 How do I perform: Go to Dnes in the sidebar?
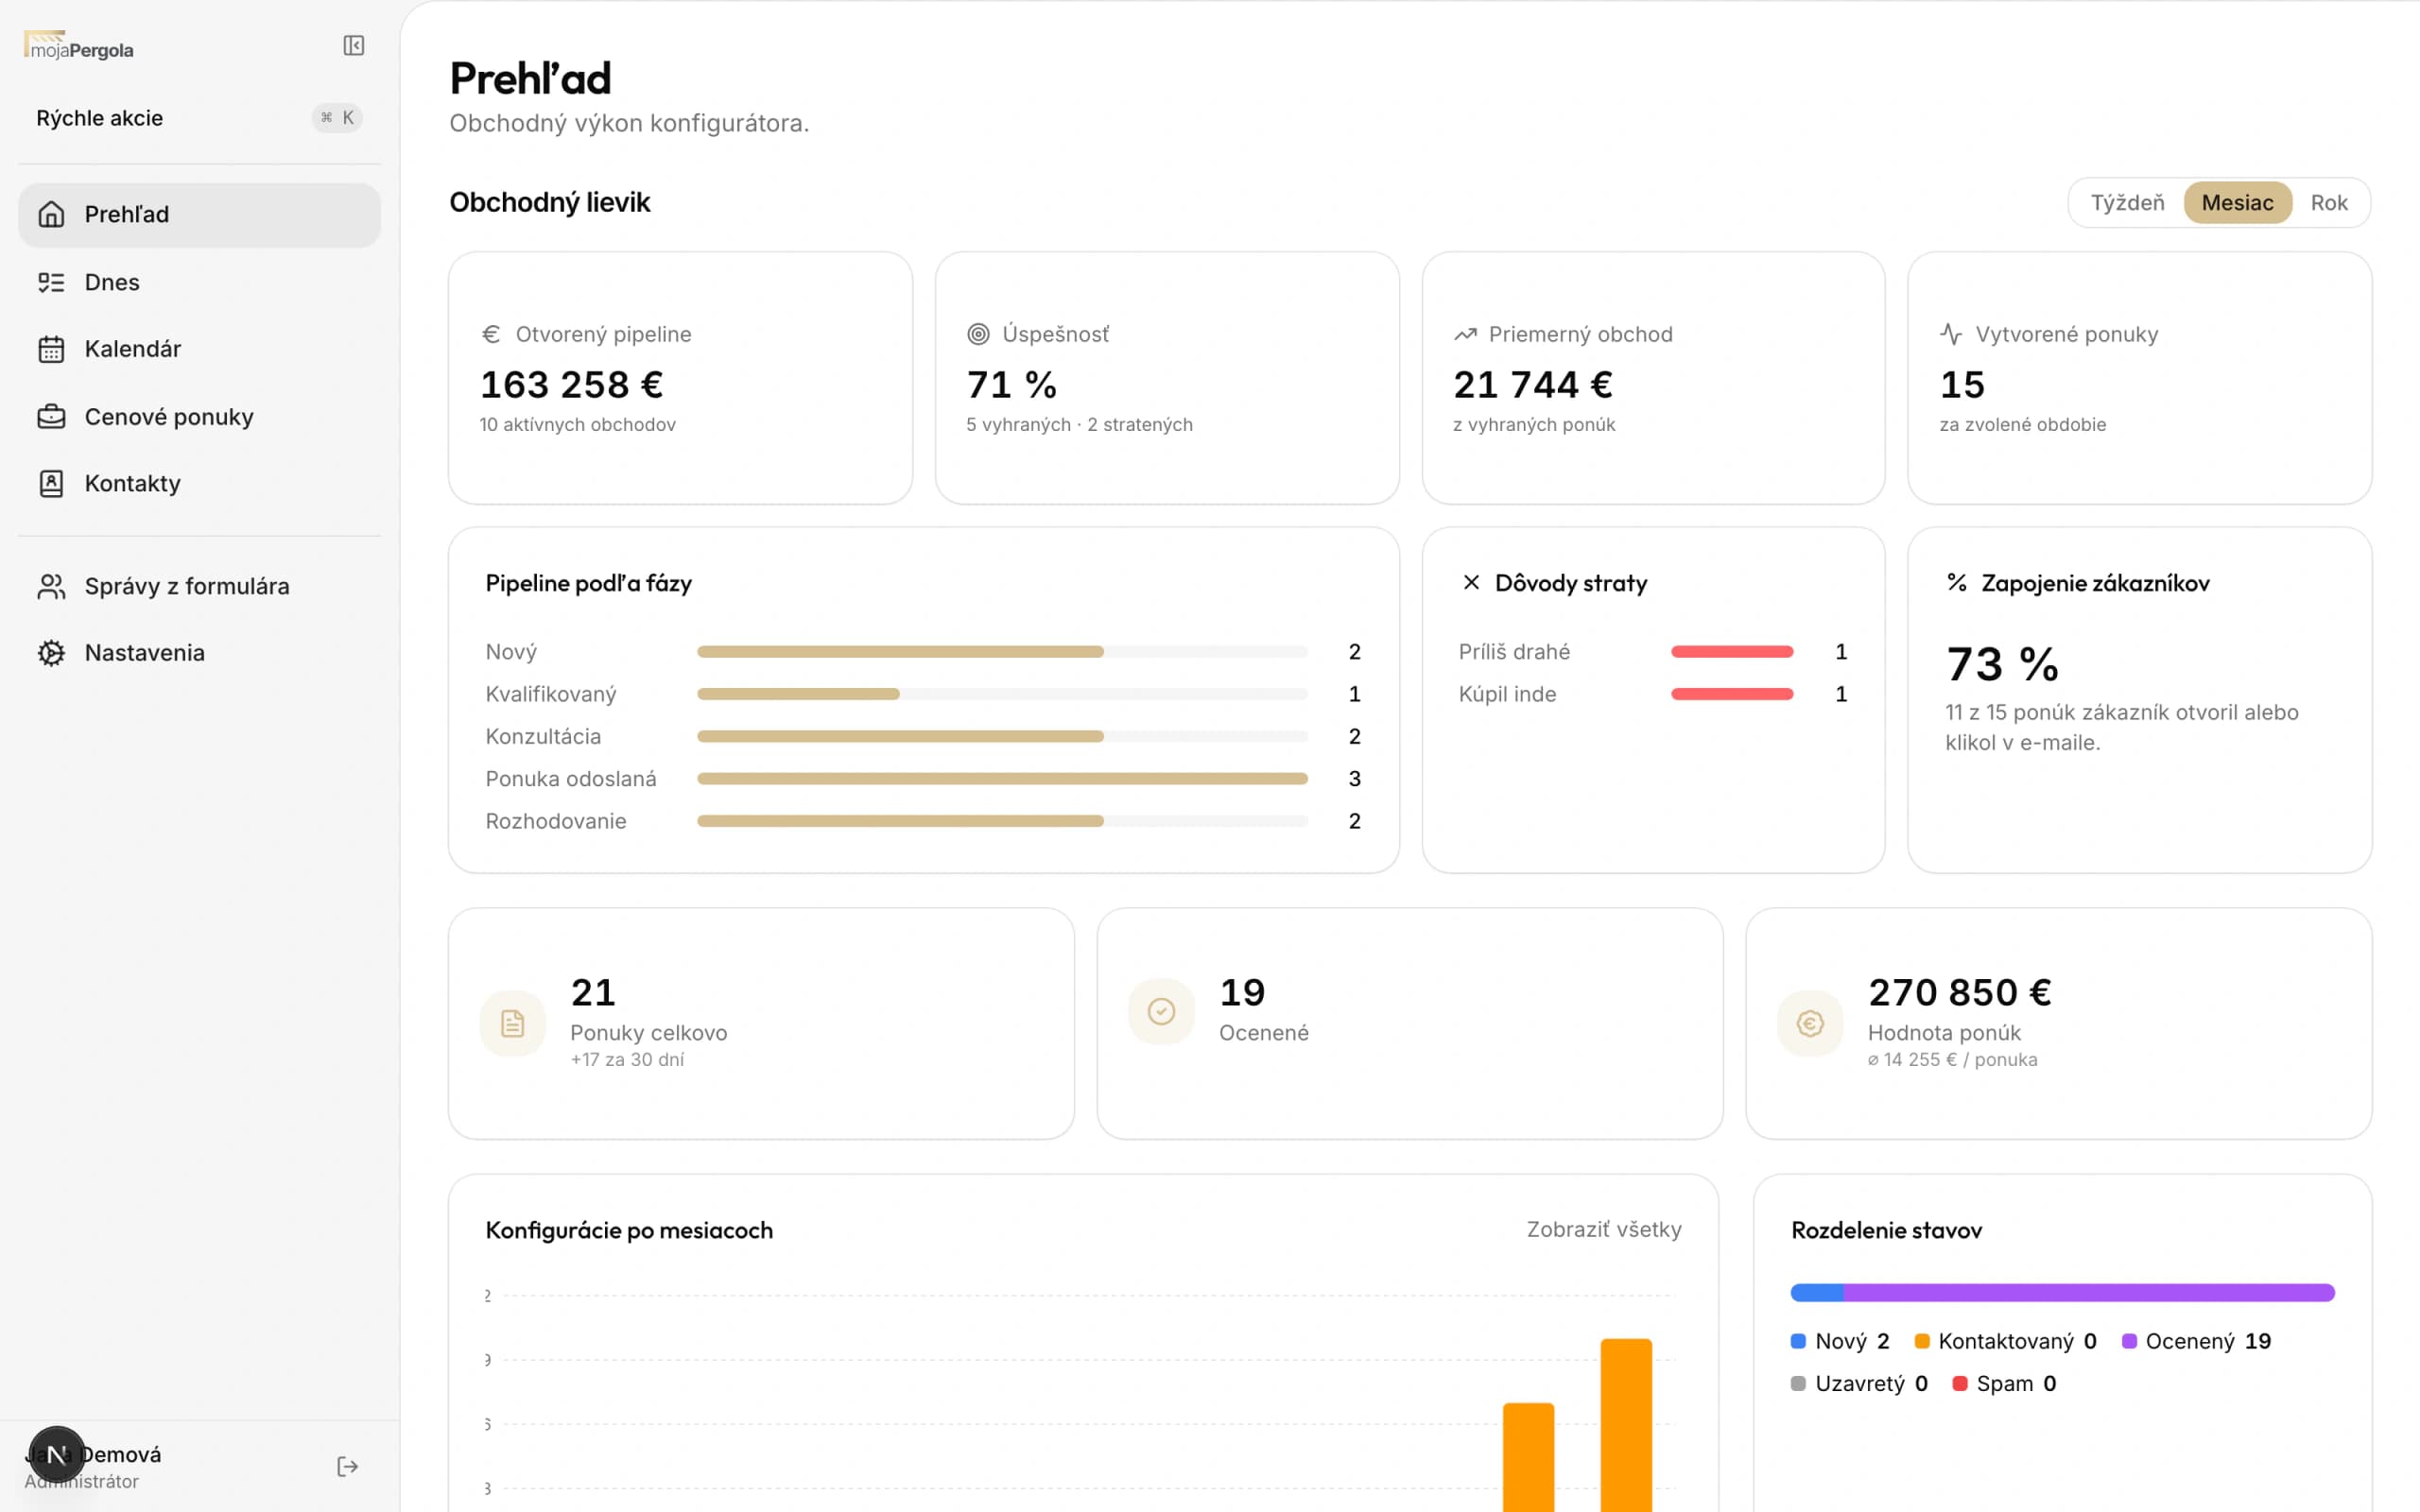199,282
